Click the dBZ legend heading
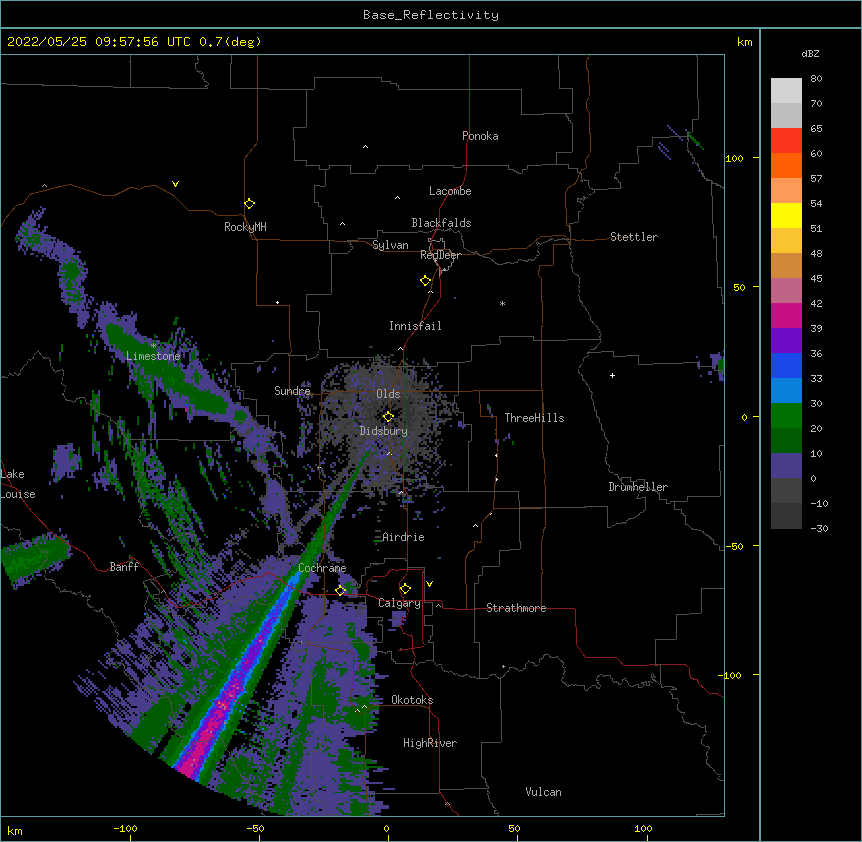The image size is (862, 842). 810,53
